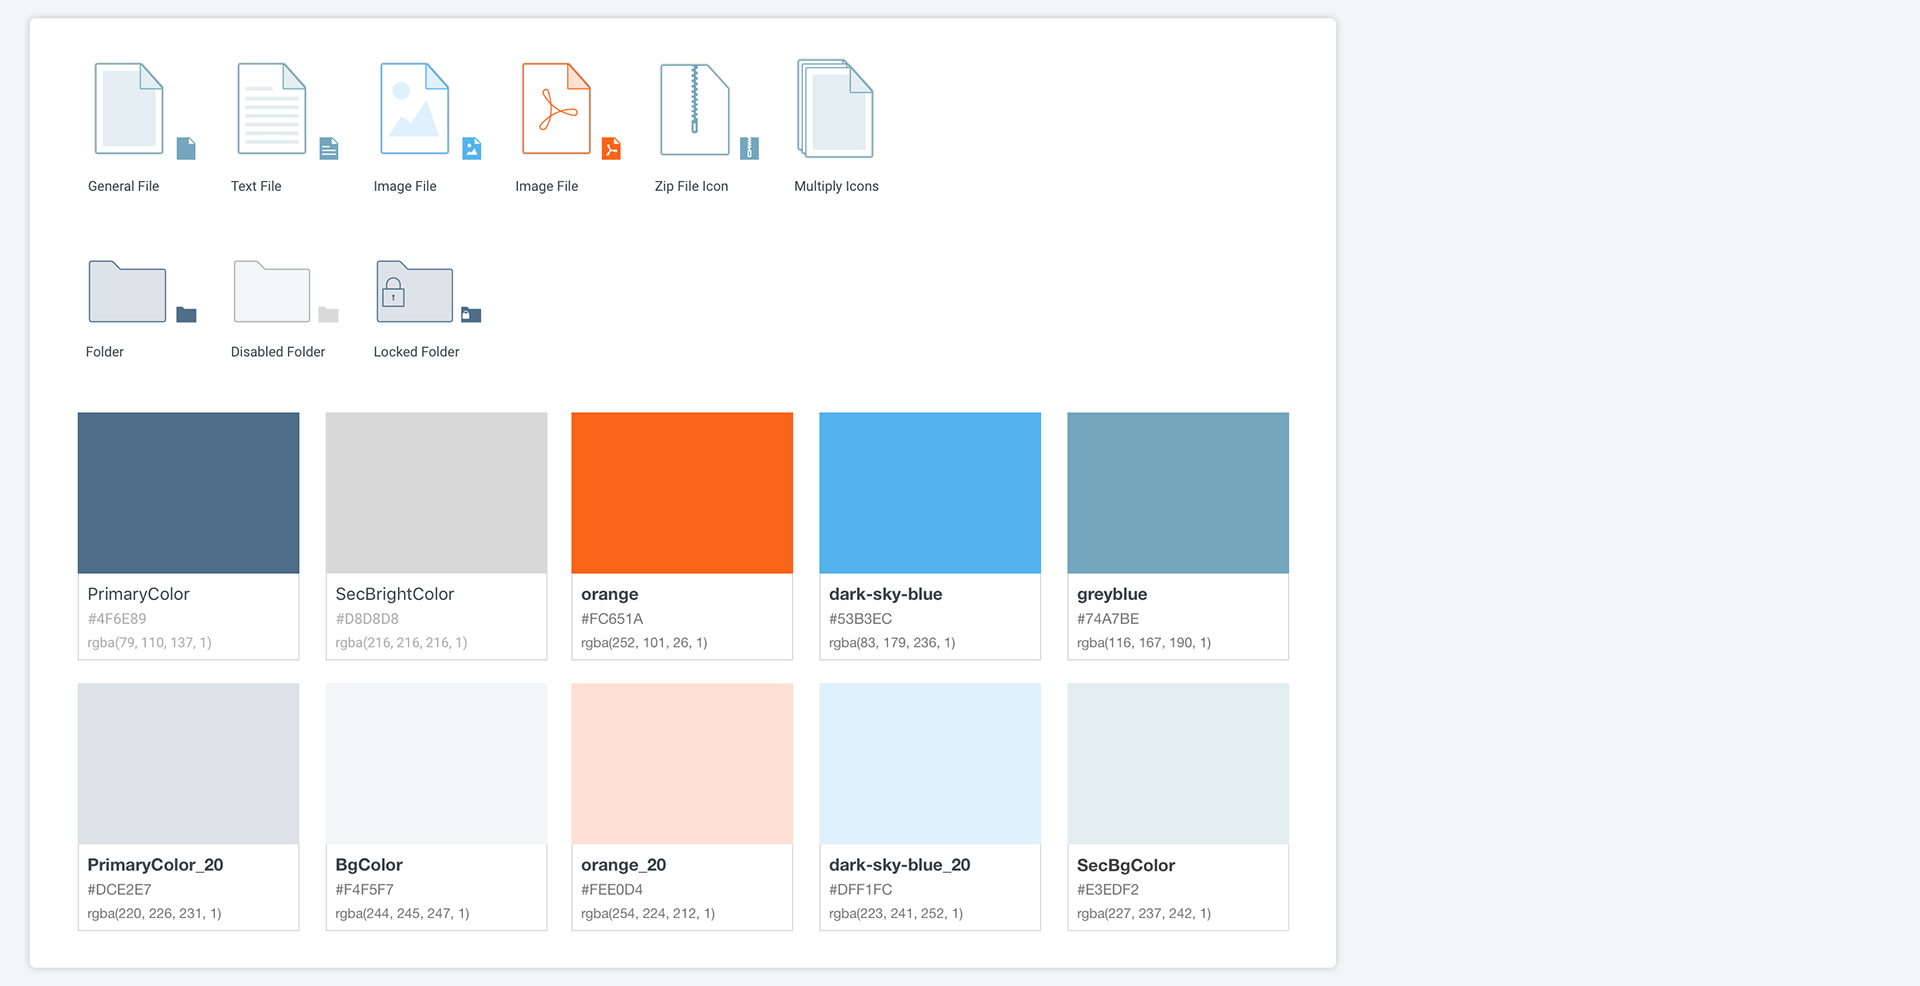Click the small zip file icon

[750, 149]
